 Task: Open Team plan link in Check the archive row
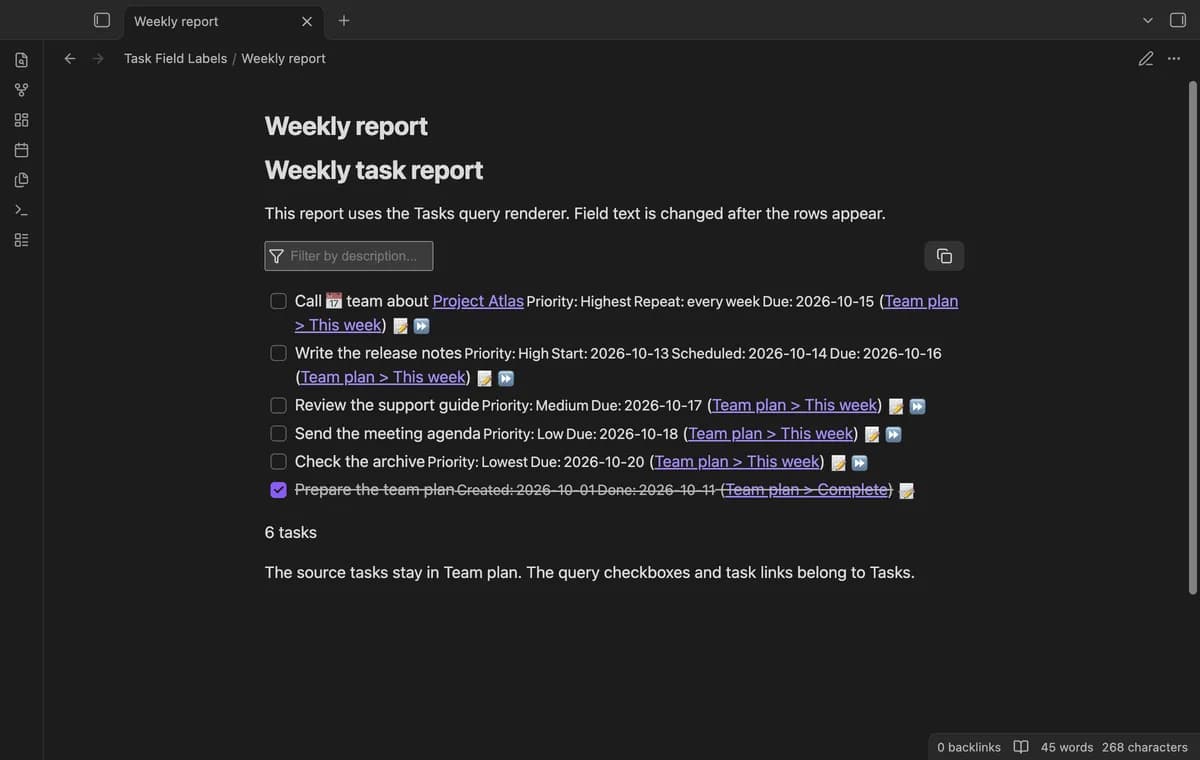click(x=737, y=461)
